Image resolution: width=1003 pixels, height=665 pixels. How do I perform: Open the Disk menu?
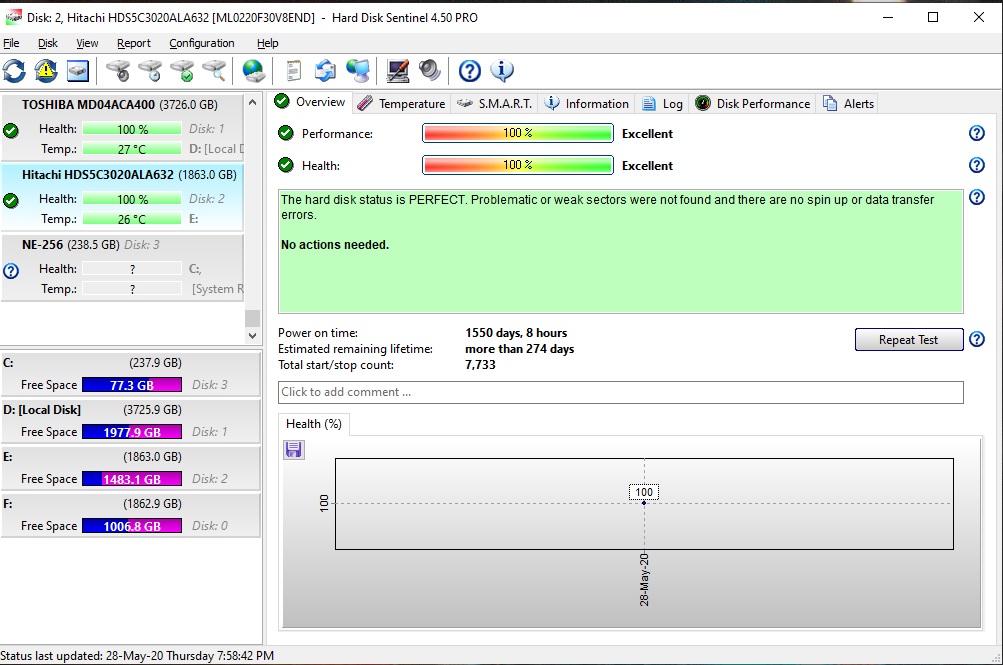point(48,43)
